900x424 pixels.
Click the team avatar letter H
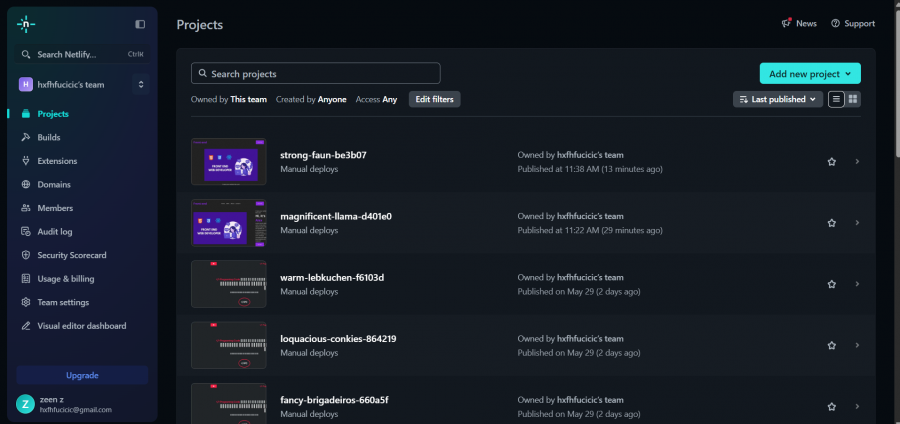[26, 84]
